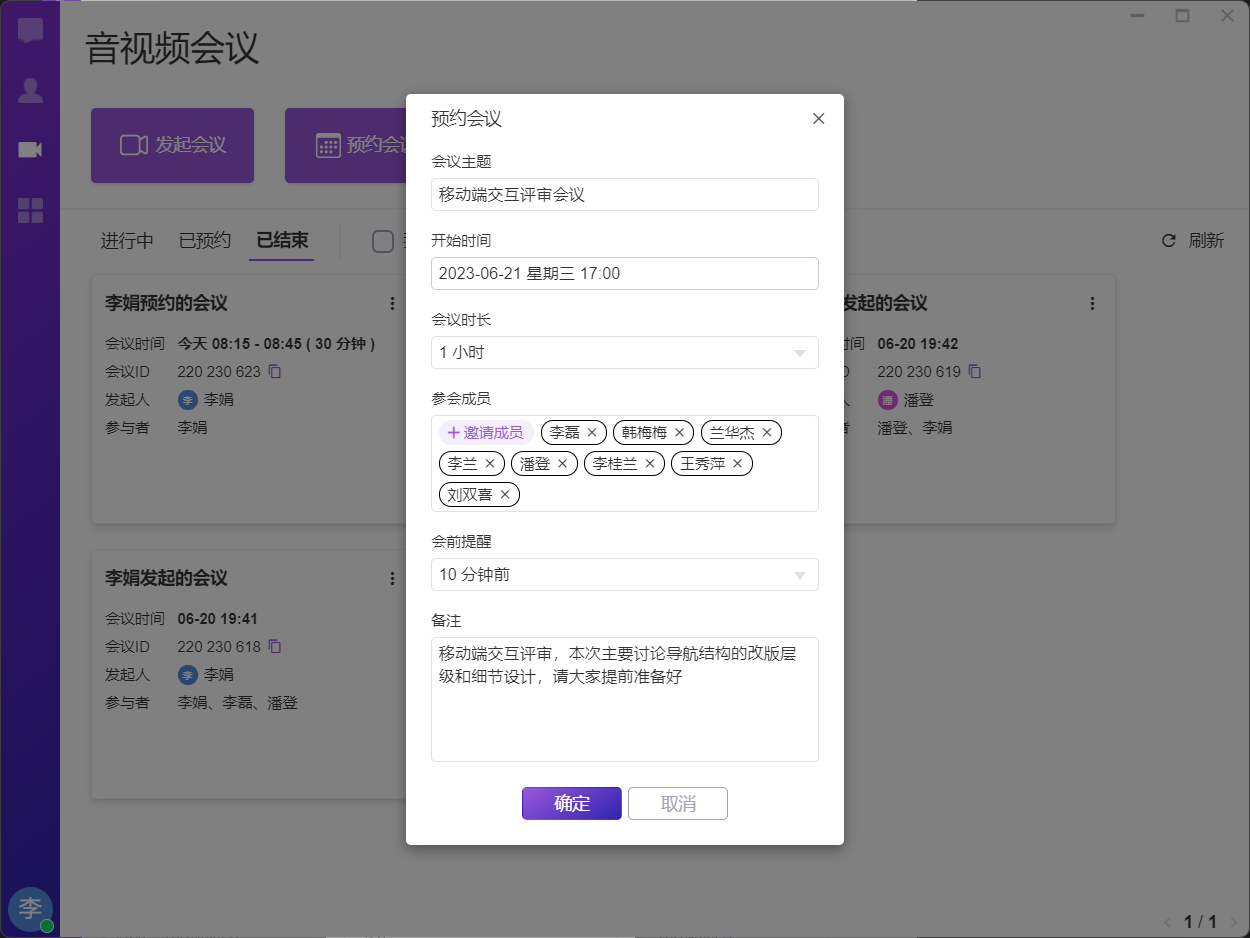Open the contacts sidebar icon
The width and height of the screenshot is (1250, 938).
(x=30, y=91)
